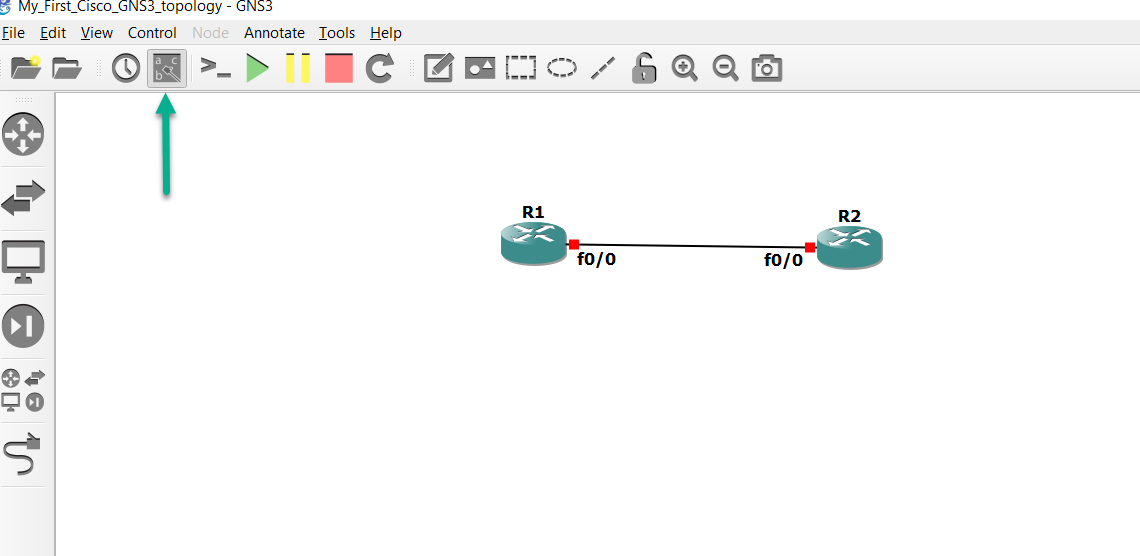
Task: Select router R2 on the canvas
Action: point(849,248)
